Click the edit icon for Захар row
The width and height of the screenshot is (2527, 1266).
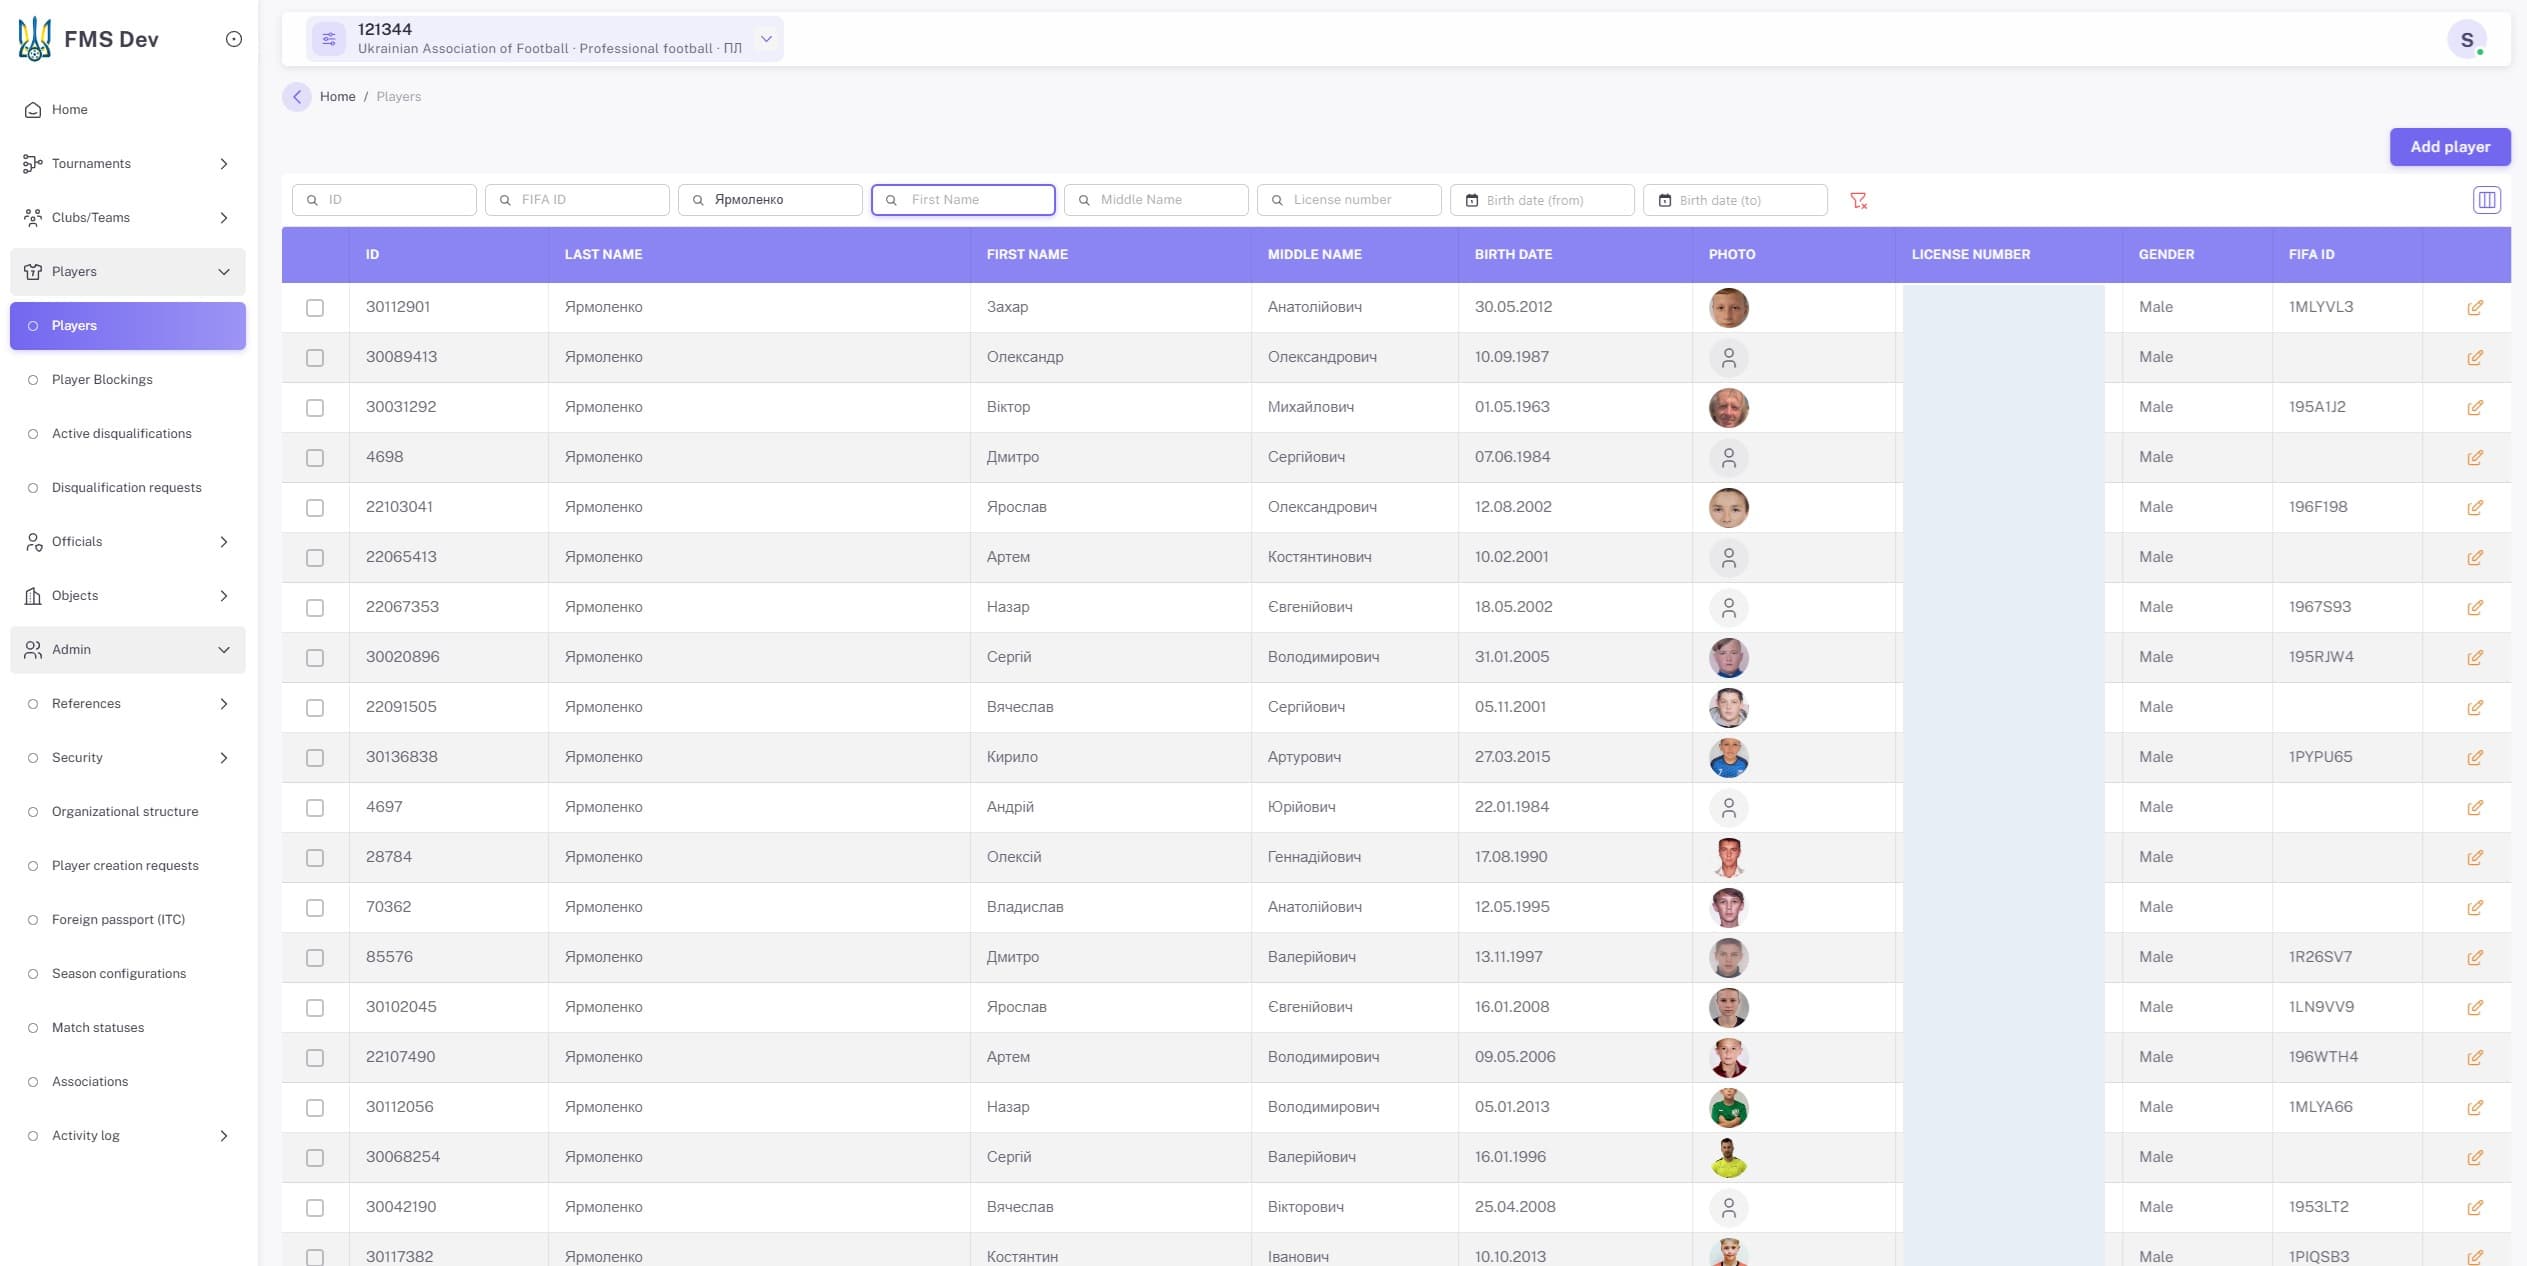pos(2475,308)
